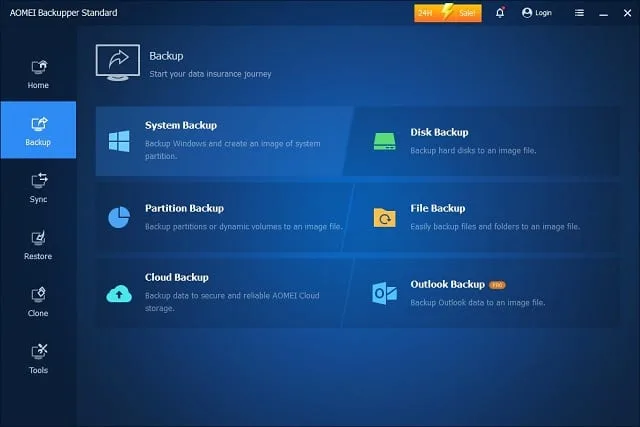This screenshot has width=640, height=427.
Task: Click the green Disk Backup drive icon
Action: pos(384,141)
